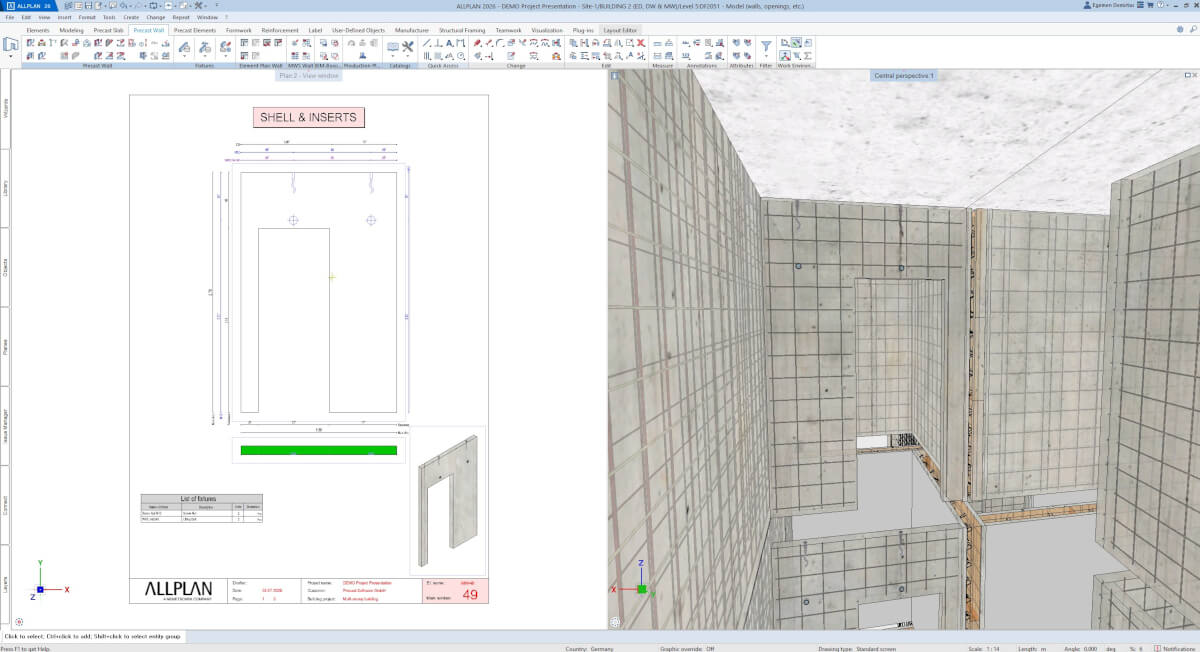Click the monitor icon in the Catalogs group

pos(393,46)
